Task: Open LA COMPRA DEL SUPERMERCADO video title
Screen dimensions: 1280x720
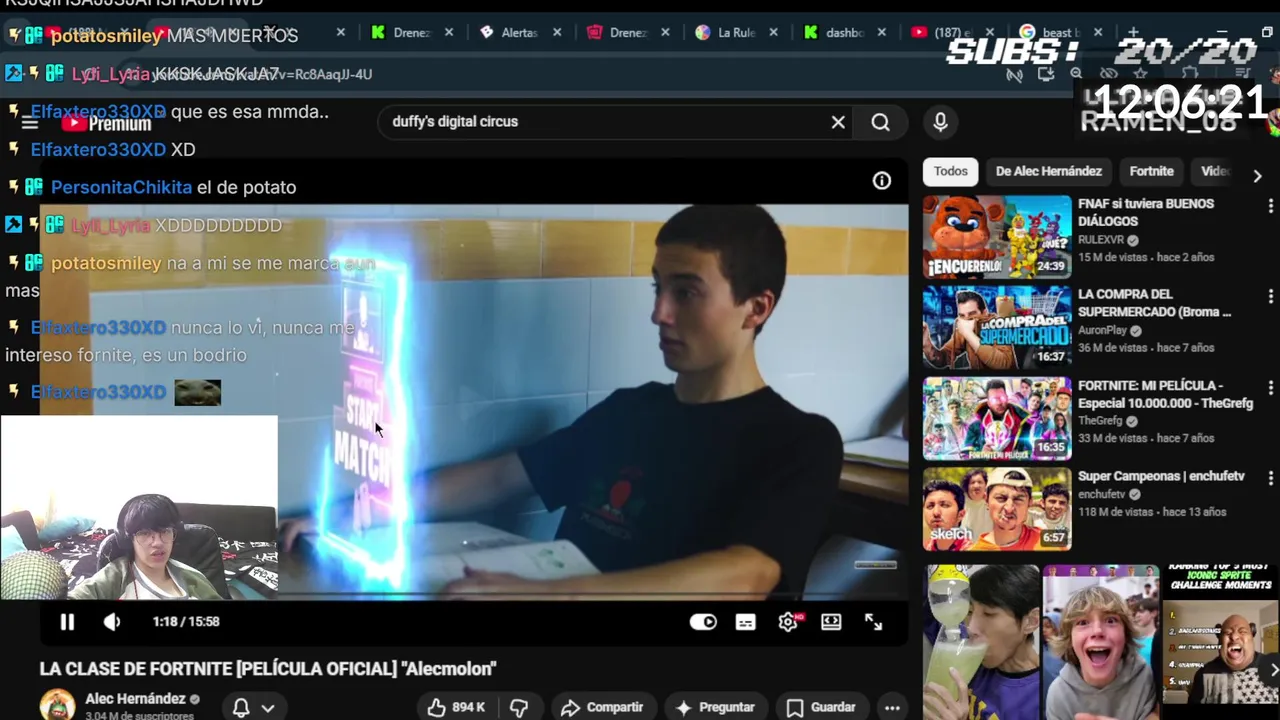Action: pyautogui.click(x=1154, y=302)
